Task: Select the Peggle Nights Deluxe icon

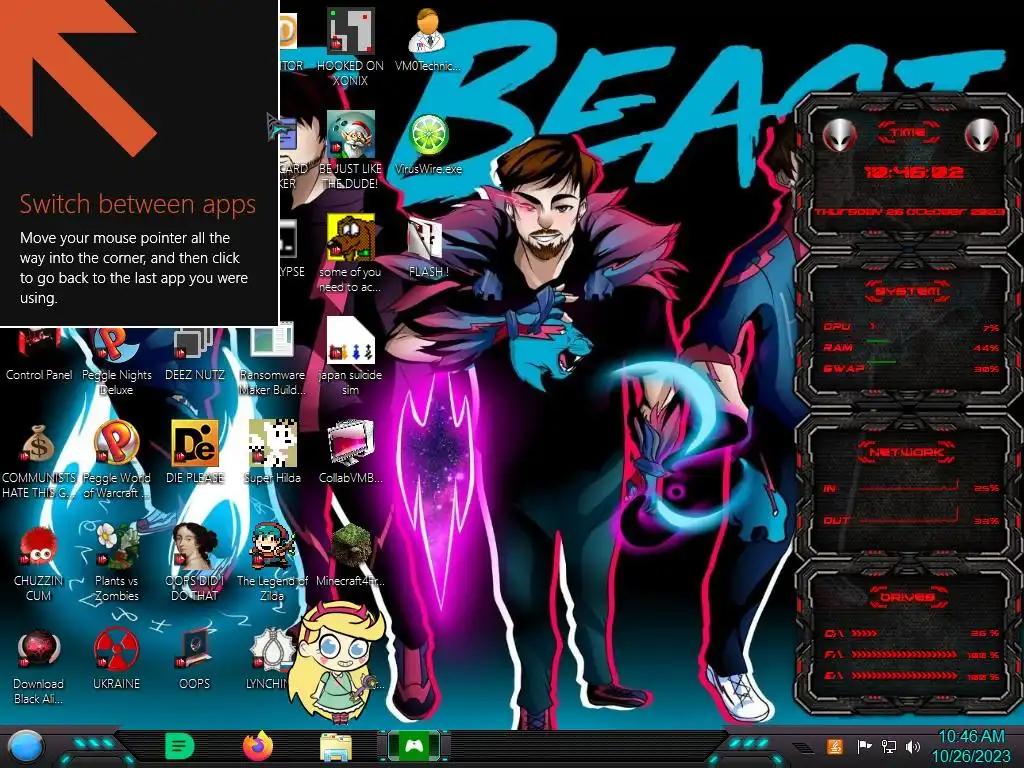Action: [x=116, y=346]
